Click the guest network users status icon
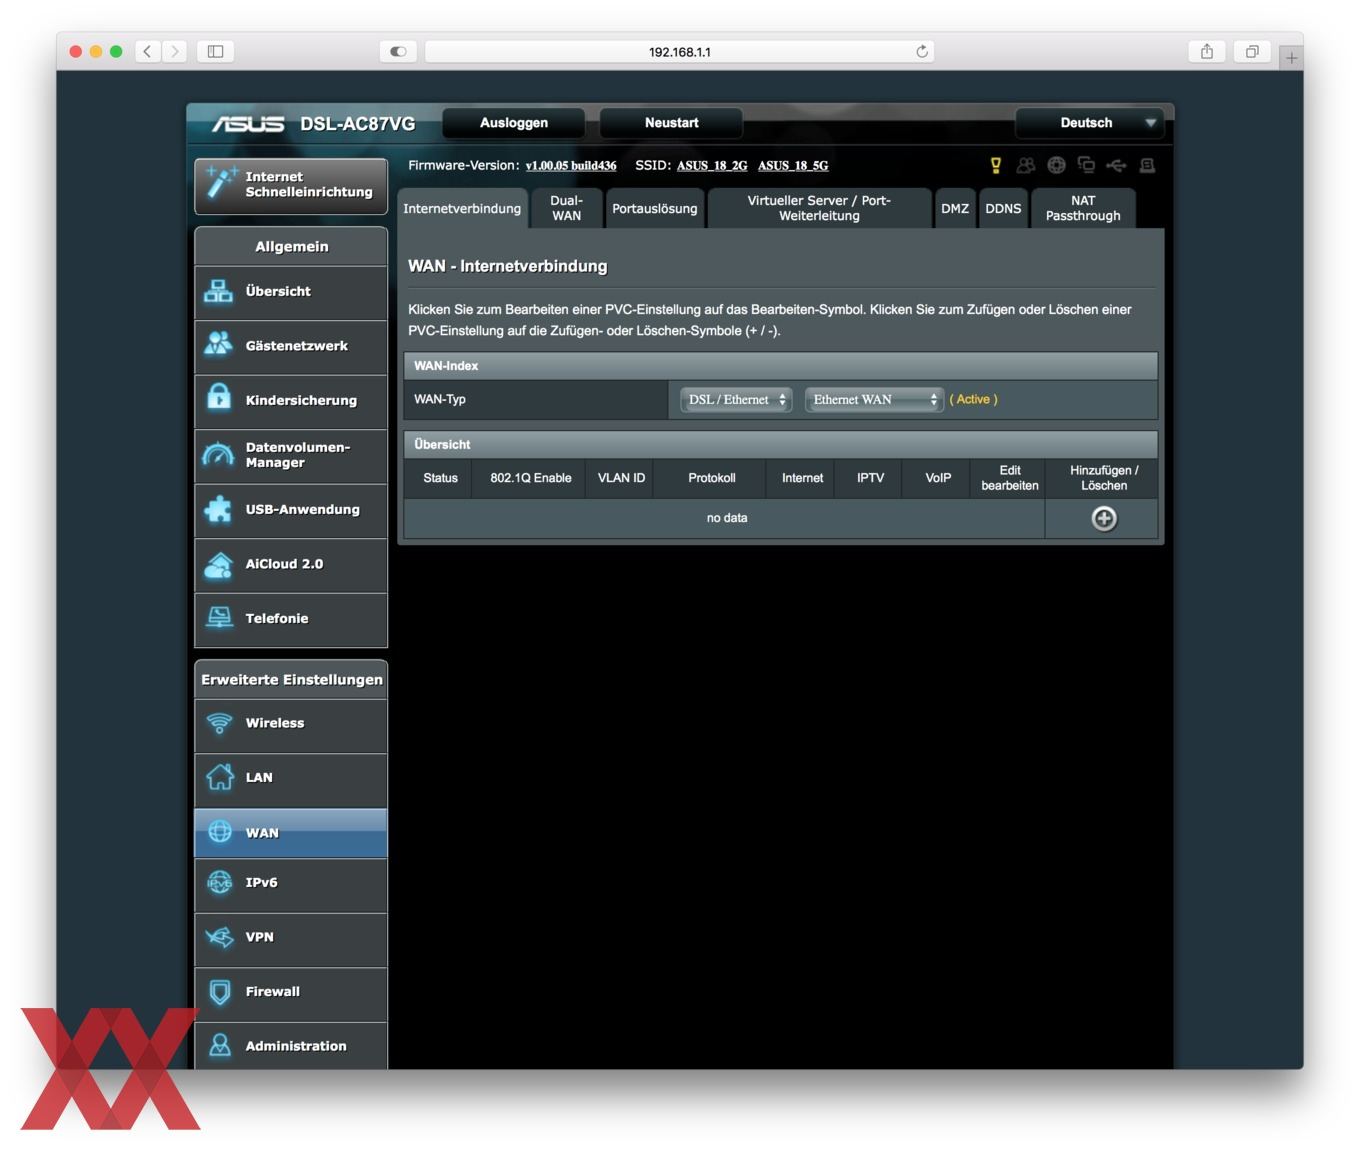The width and height of the screenshot is (1360, 1150). [1026, 165]
